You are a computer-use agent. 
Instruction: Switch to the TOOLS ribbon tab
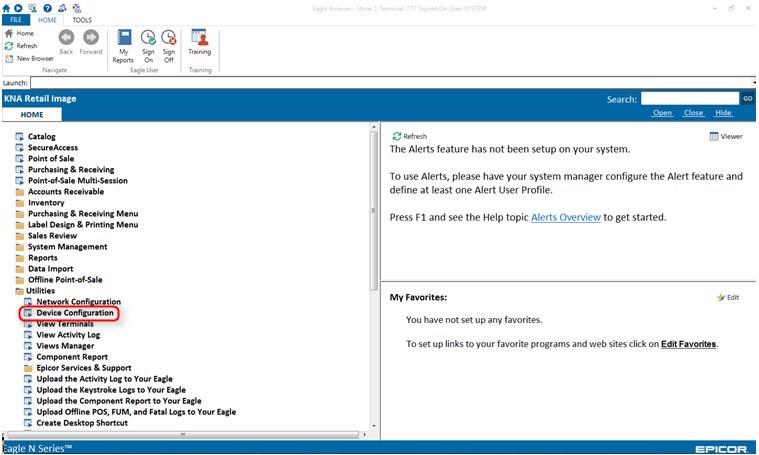point(82,19)
